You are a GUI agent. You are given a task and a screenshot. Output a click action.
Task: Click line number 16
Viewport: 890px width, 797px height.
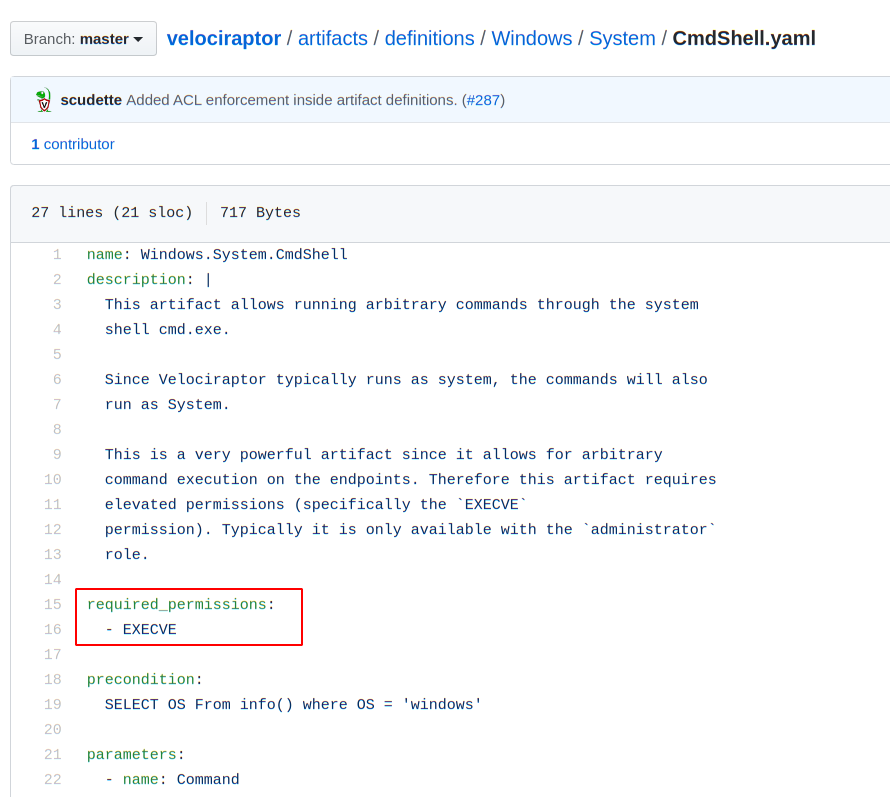coord(53,630)
